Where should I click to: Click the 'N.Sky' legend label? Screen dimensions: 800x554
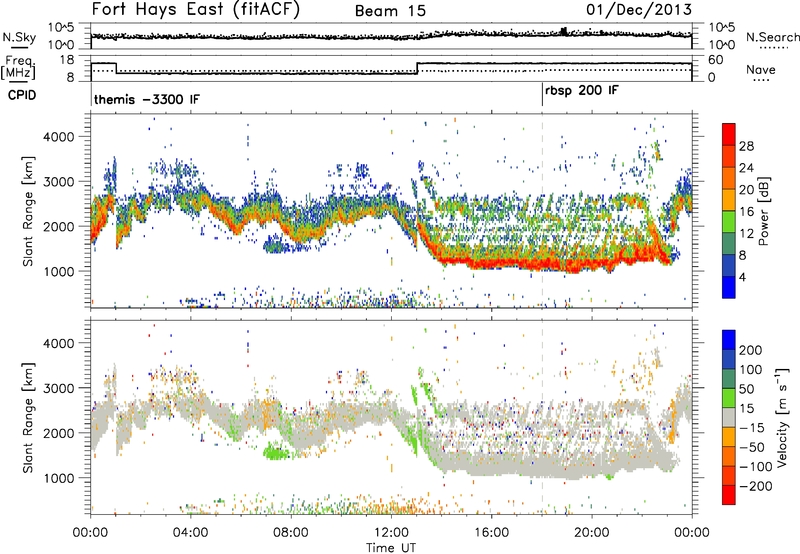pos(19,37)
